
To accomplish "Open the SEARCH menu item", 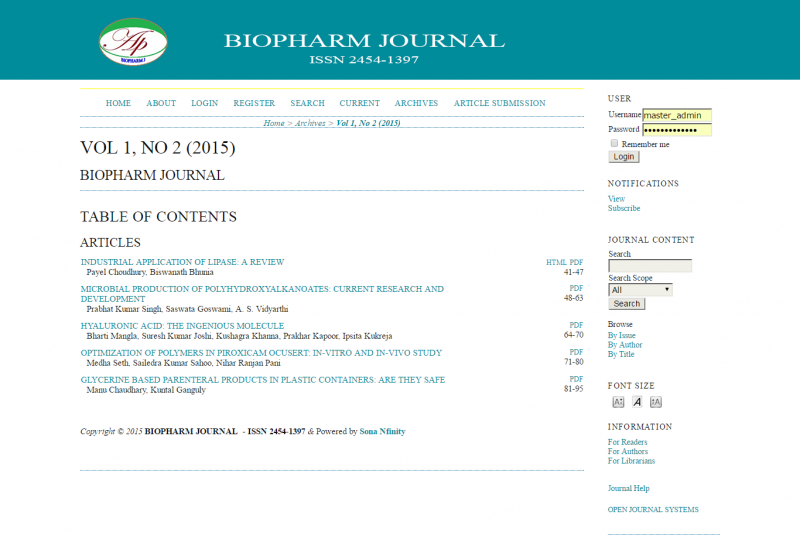I will tap(308, 103).
